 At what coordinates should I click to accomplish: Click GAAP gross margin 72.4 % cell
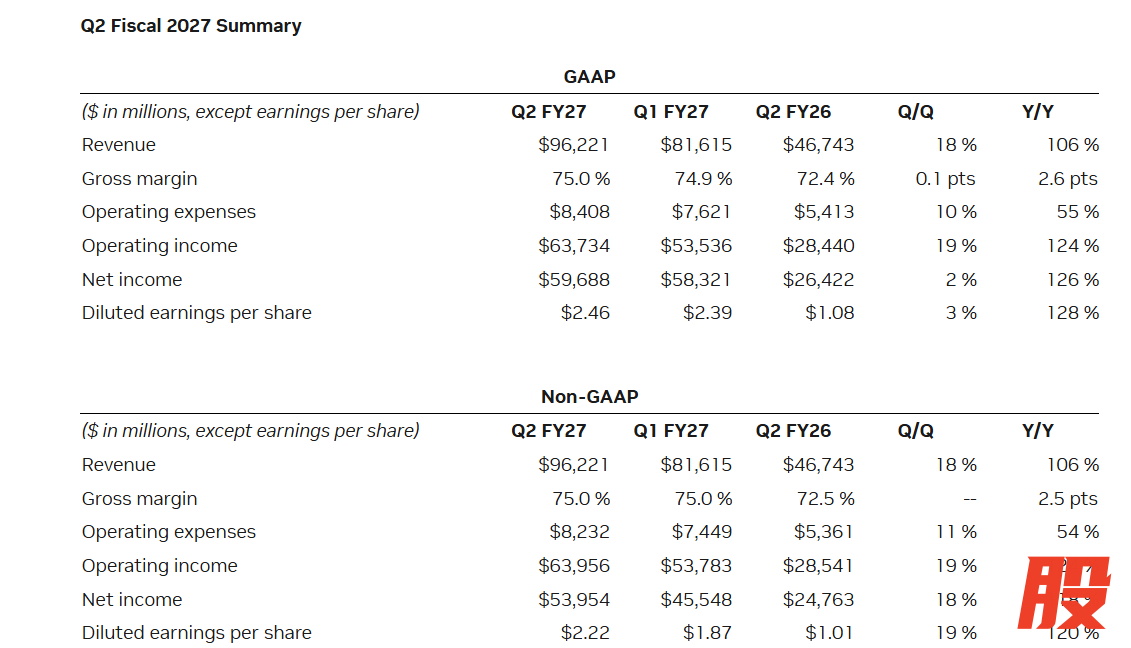click(825, 179)
